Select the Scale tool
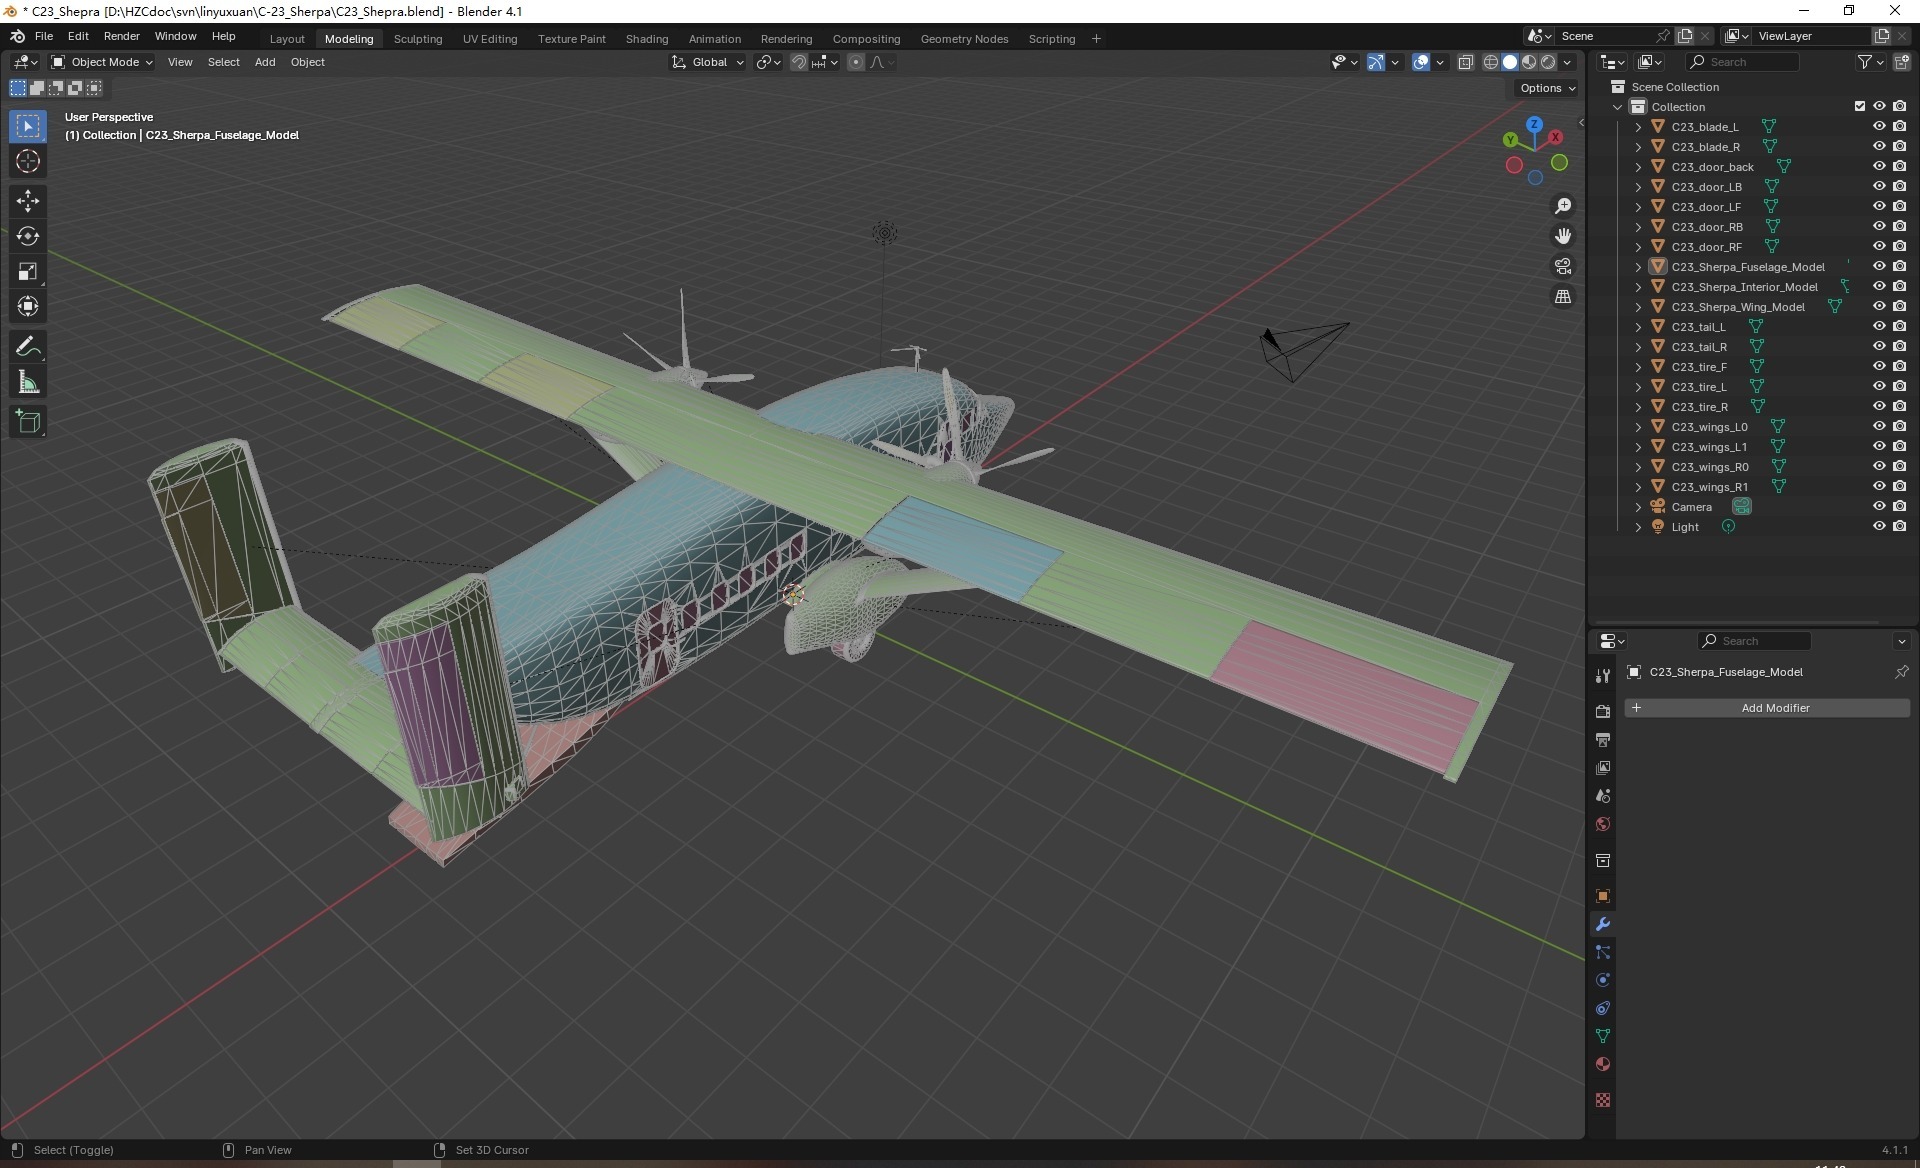This screenshot has width=1920, height=1168. pos(27,271)
